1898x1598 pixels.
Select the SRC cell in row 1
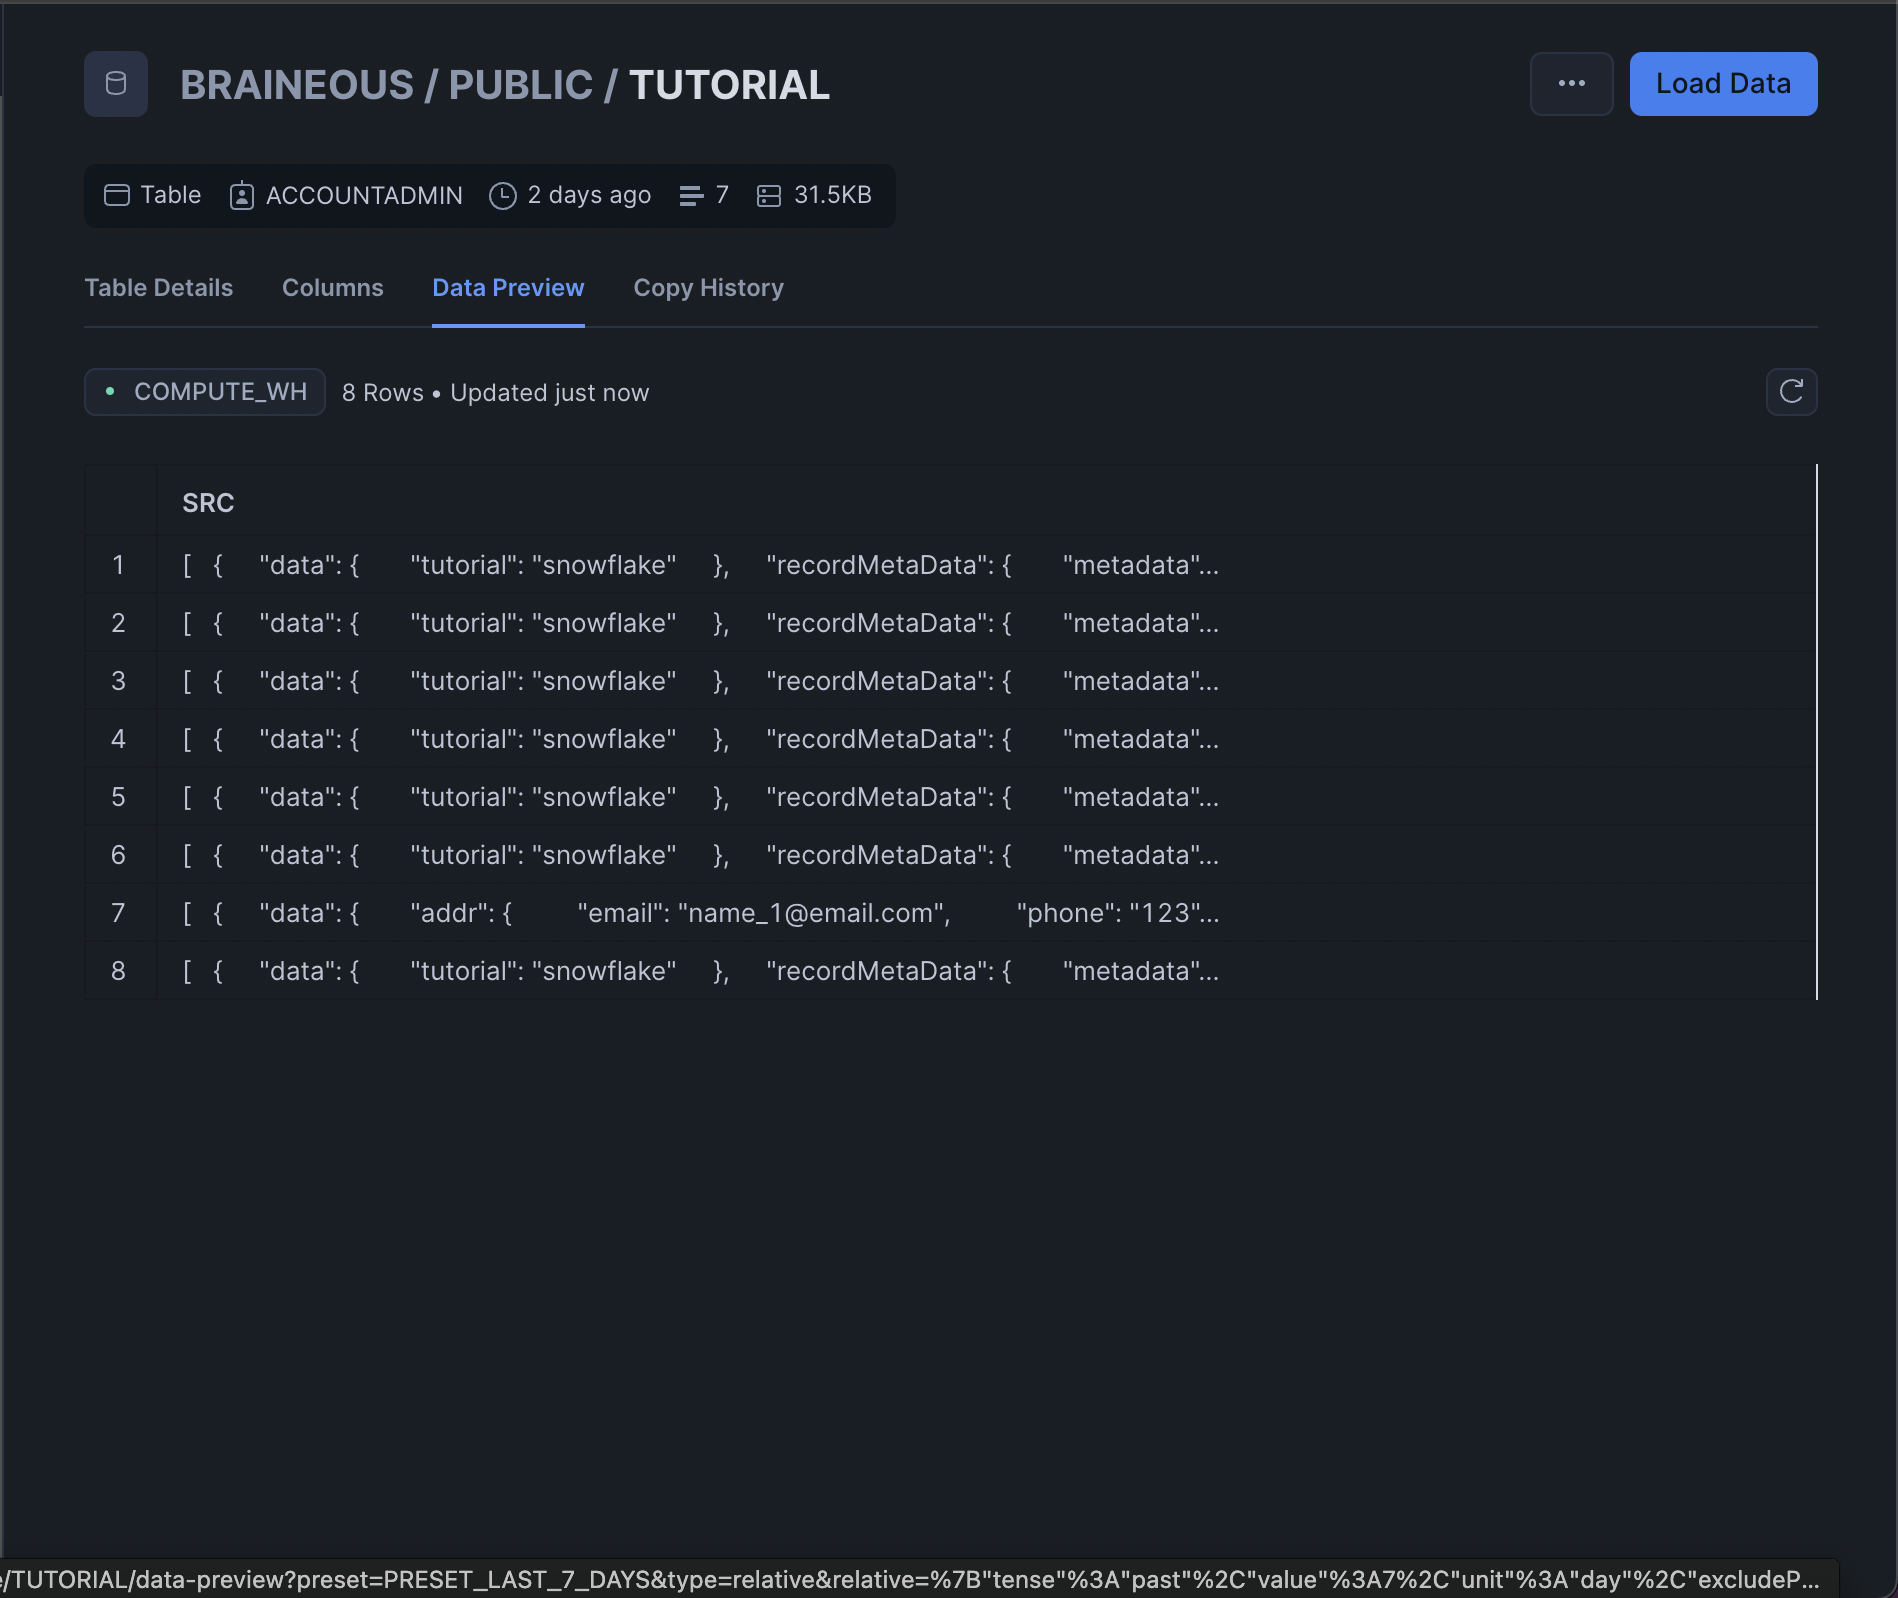click(986, 565)
